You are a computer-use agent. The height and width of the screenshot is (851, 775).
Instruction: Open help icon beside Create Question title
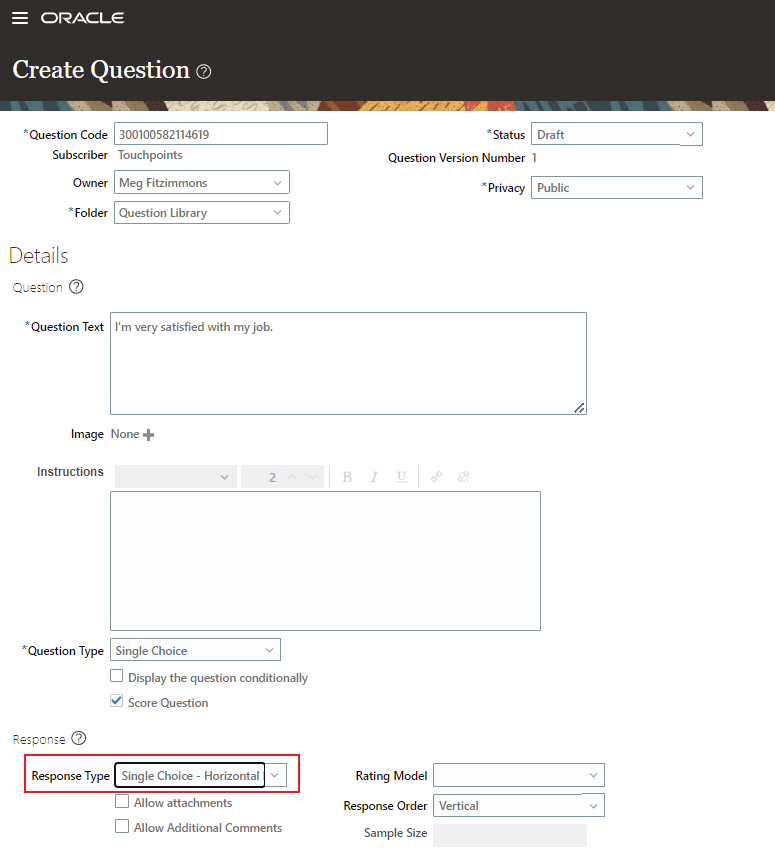204,72
